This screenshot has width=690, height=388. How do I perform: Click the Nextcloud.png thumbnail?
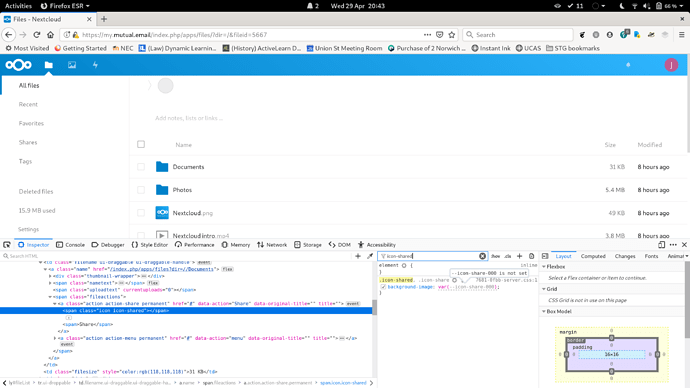(x=162, y=213)
